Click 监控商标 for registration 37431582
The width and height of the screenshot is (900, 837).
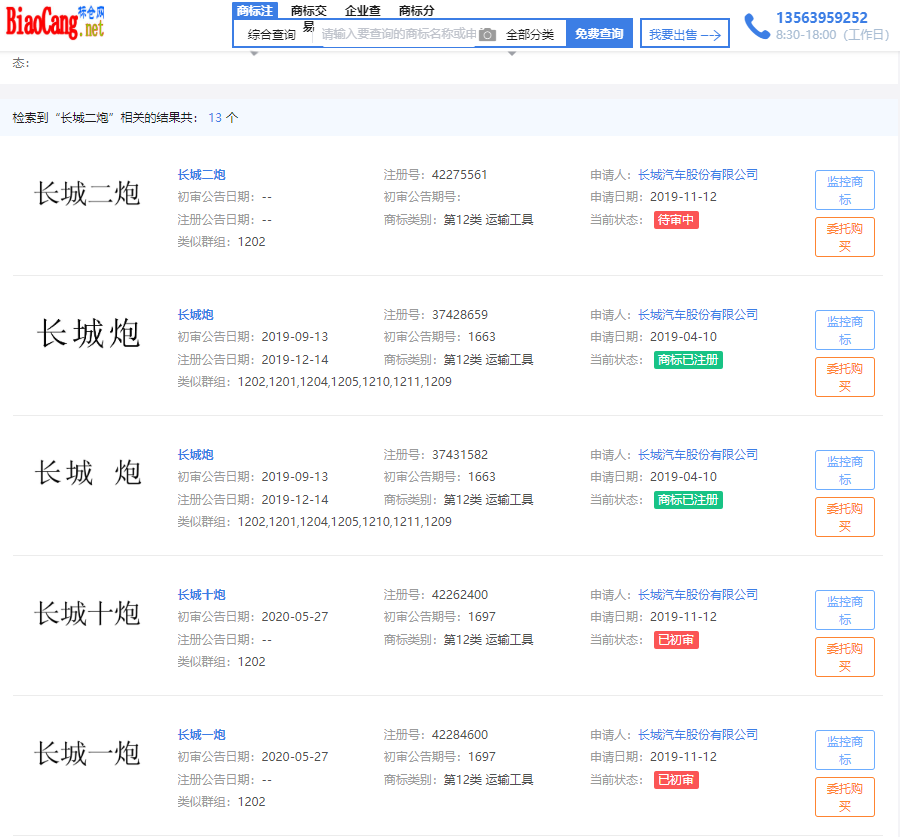point(845,470)
